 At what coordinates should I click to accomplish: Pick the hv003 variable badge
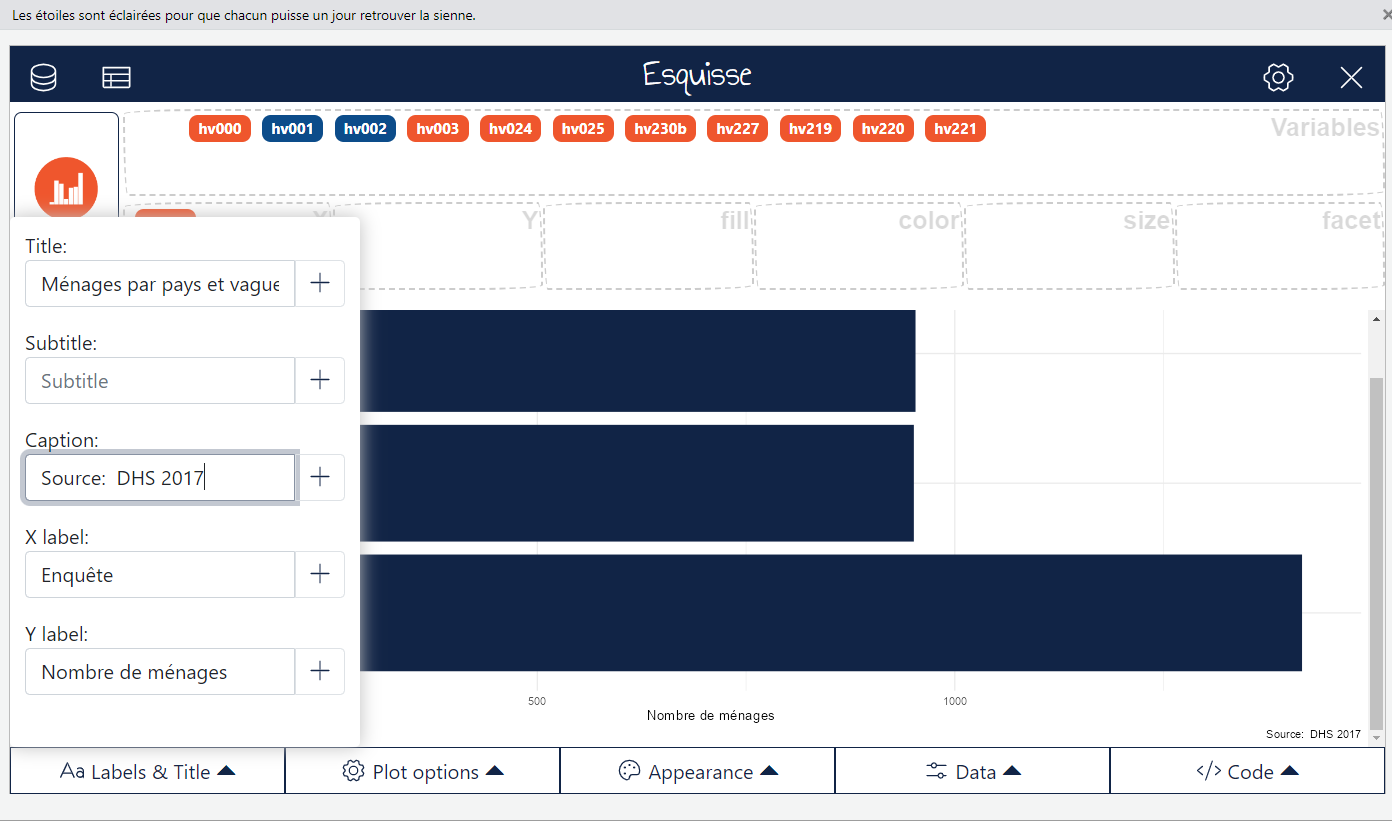tap(438, 128)
